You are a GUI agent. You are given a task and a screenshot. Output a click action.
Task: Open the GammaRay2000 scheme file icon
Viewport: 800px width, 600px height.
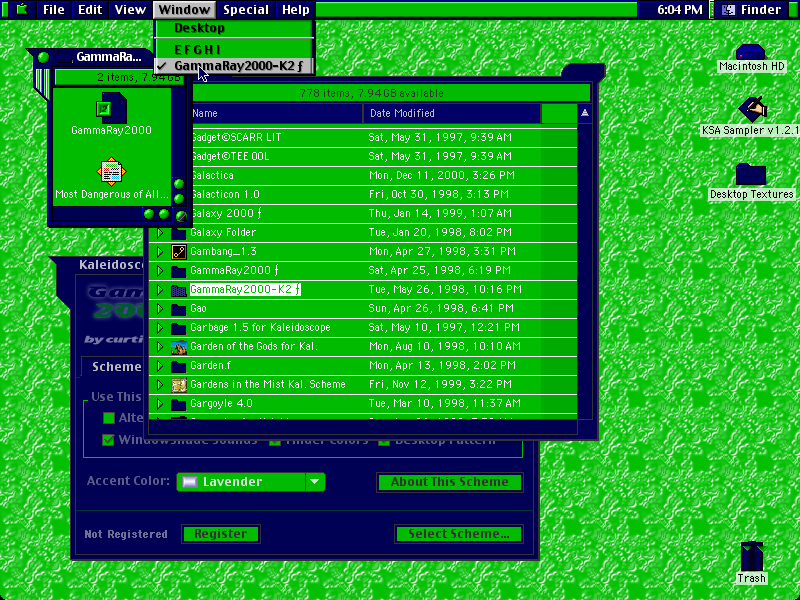(111, 107)
